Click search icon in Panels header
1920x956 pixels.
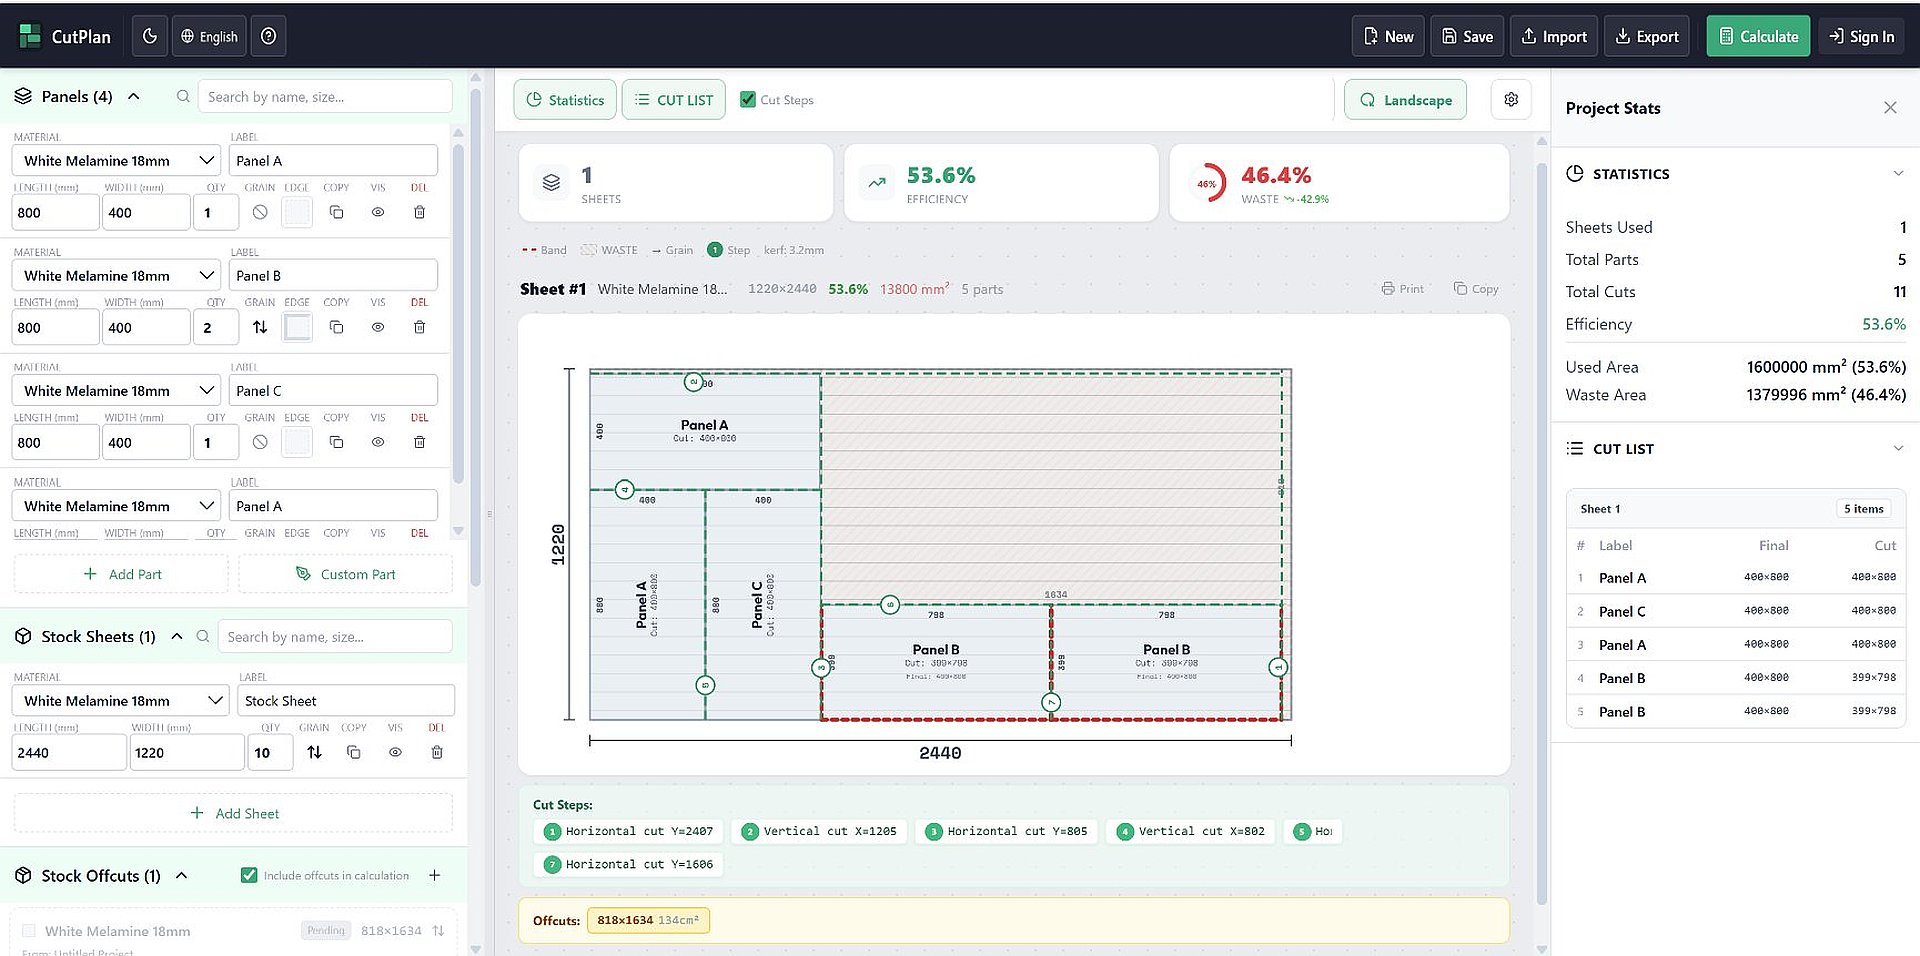point(183,97)
